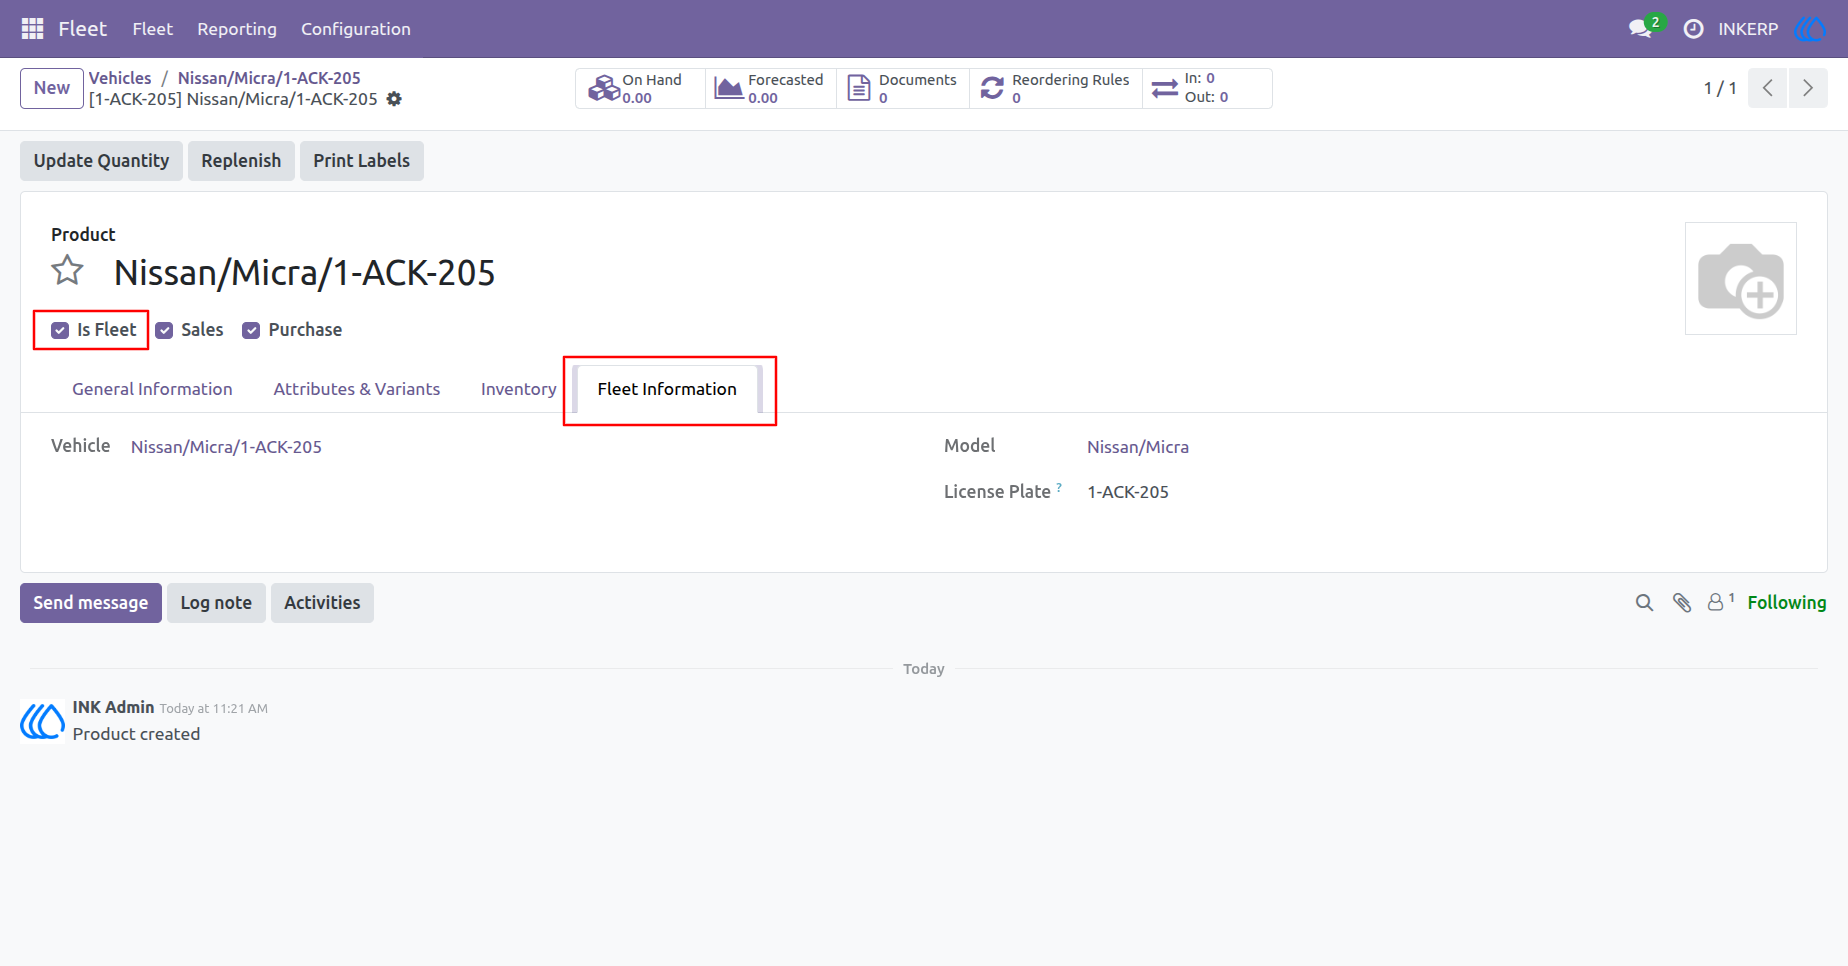Go to next record arrow

tap(1808, 88)
